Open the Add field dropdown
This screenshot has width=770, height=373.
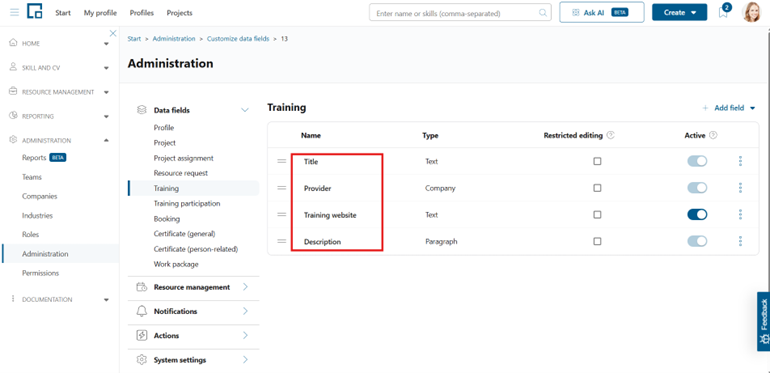[x=729, y=108]
